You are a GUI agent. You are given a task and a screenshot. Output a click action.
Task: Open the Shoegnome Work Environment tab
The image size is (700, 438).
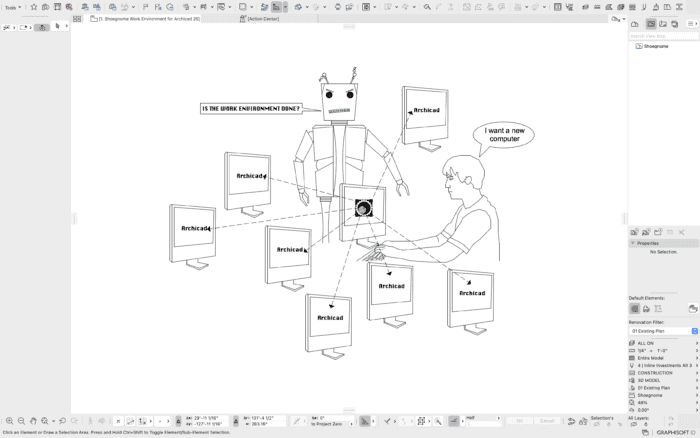point(145,19)
